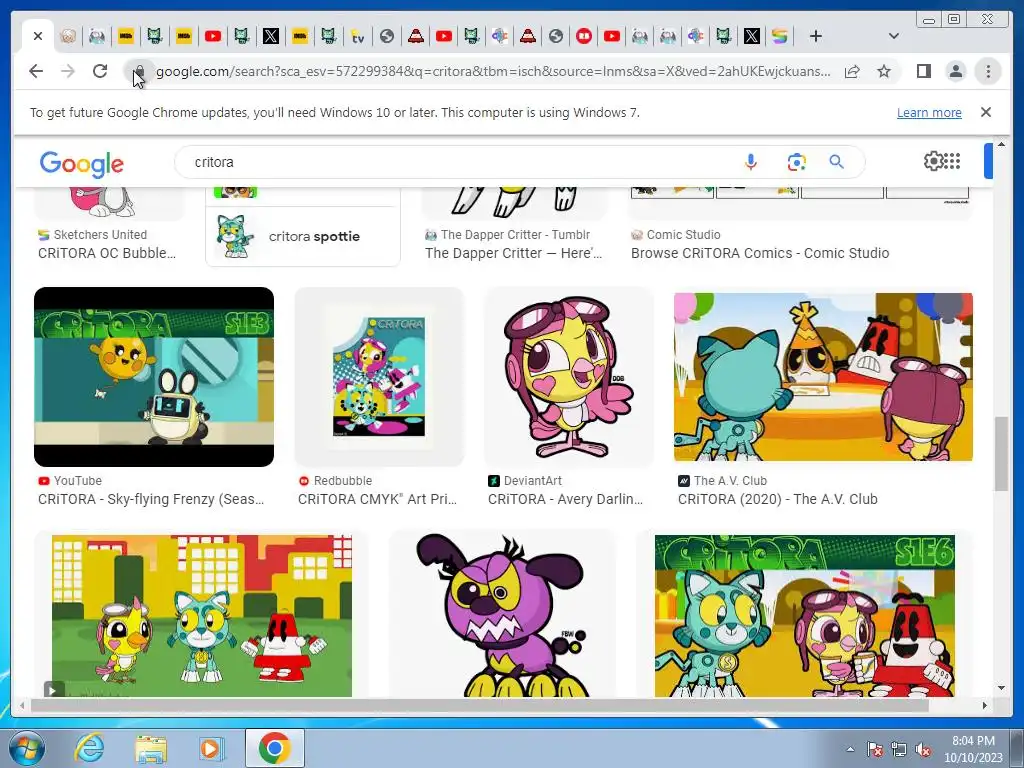Viewport: 1024px width, 768px height.
Task: Reload the current page
Action: [x=100, y=71]
